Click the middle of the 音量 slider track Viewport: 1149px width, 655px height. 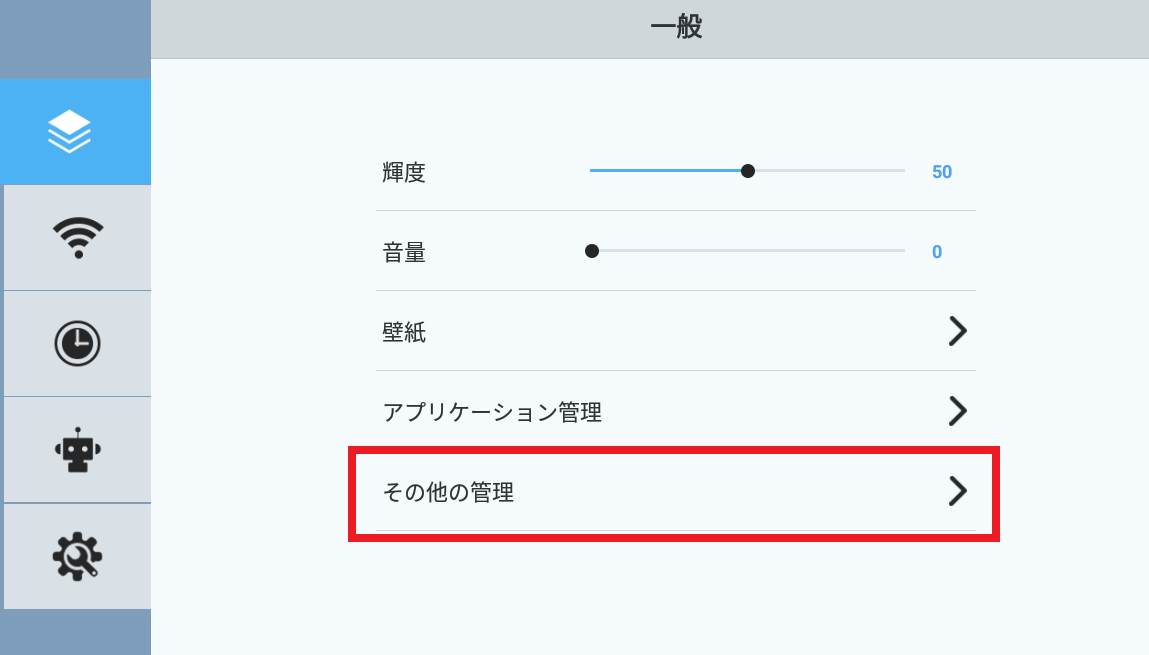(747, 251)
